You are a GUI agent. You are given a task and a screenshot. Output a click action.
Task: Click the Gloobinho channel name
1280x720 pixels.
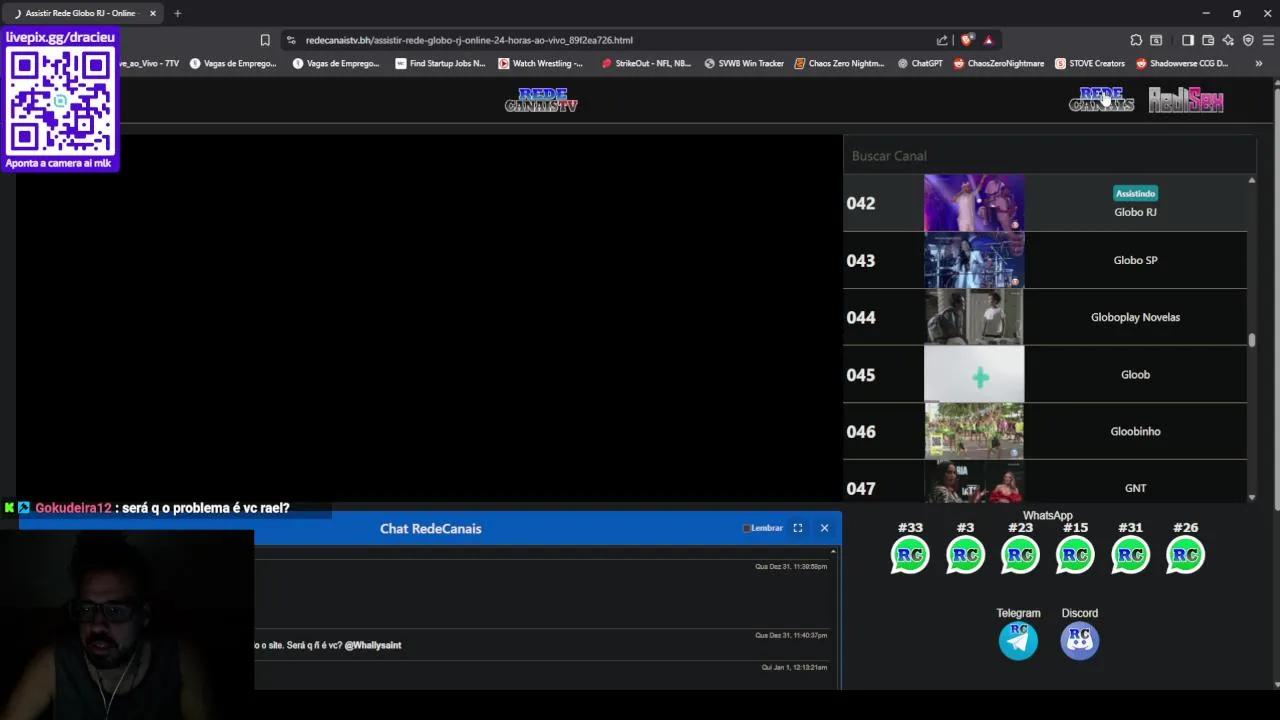(x=1135, y=431)
